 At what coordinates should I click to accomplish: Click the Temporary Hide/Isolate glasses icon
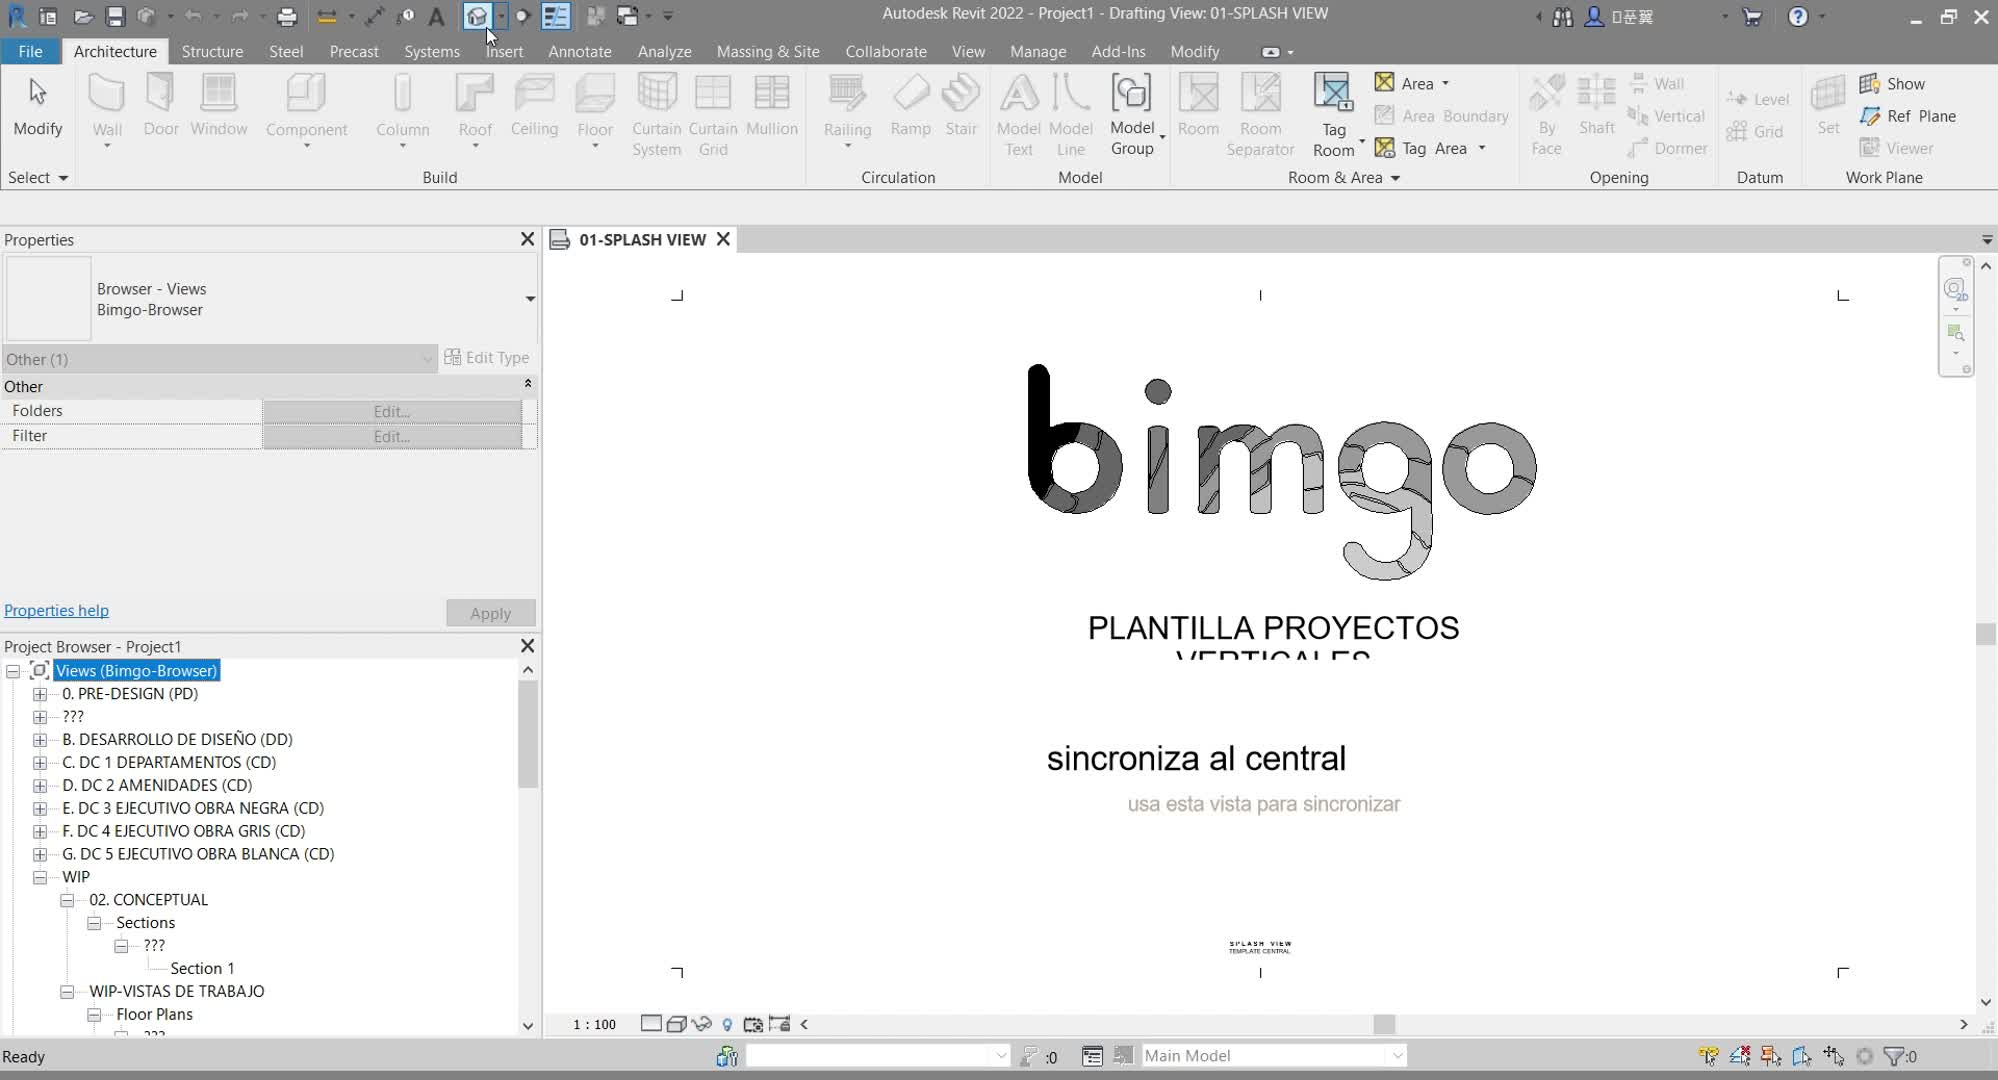[x=701, y=1024]
